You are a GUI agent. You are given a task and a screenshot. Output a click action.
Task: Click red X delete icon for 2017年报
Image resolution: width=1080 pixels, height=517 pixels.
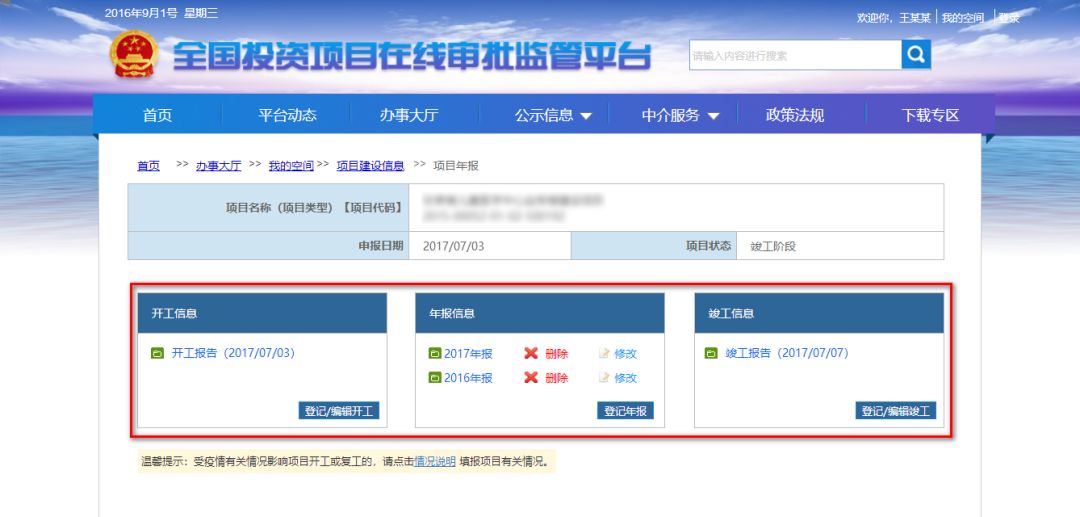point(531,353)
